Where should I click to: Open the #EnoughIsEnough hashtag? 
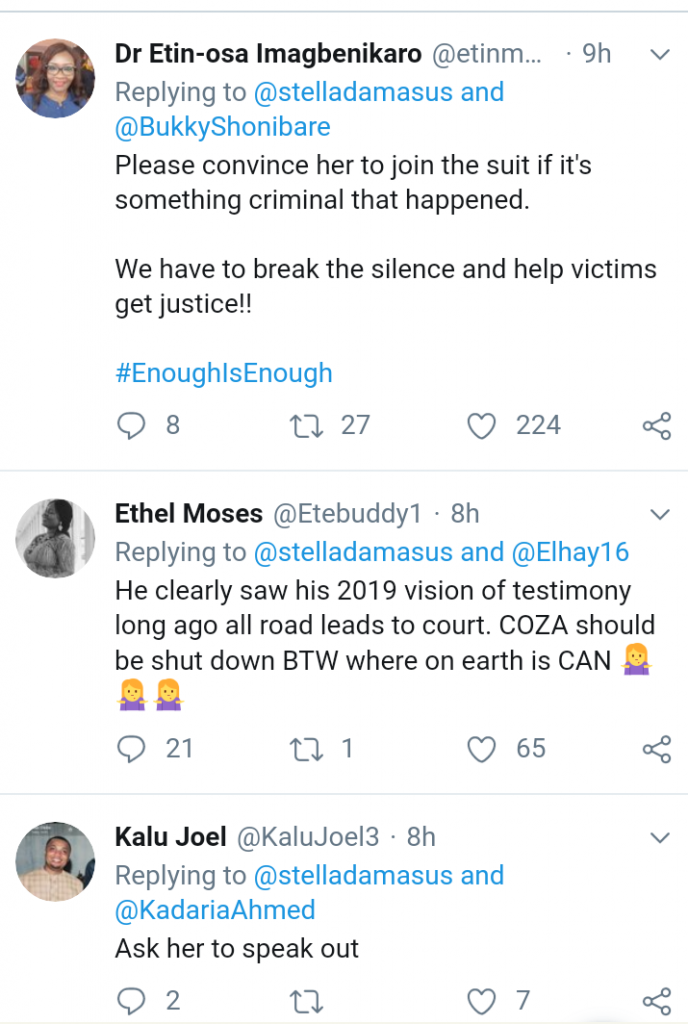point(223,374)
